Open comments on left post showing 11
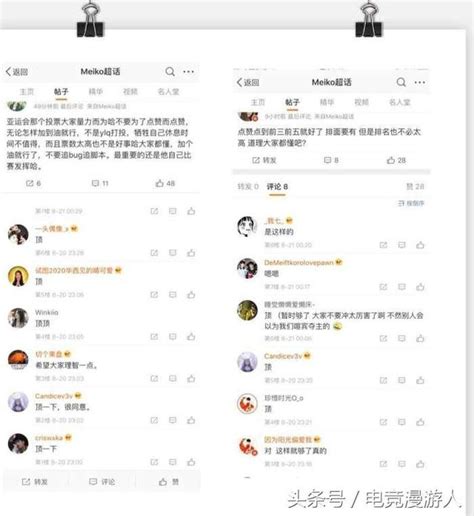 100,183
